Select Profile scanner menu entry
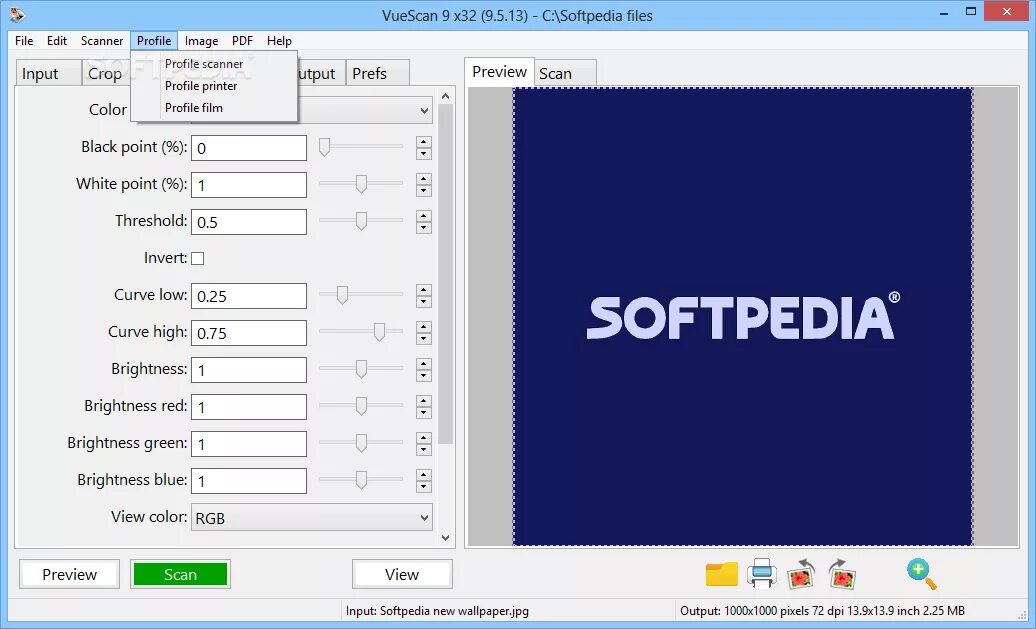The height and width of the screenshot is (629, 1036). pos(204,64)
